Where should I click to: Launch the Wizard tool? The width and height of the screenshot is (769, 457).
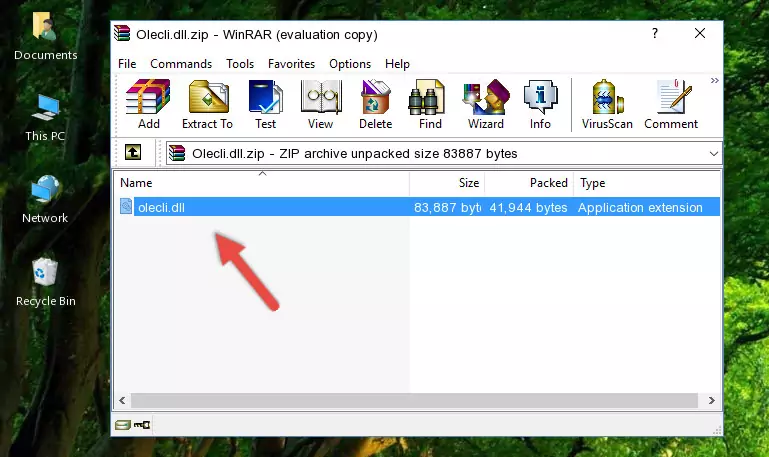point(486,104)
